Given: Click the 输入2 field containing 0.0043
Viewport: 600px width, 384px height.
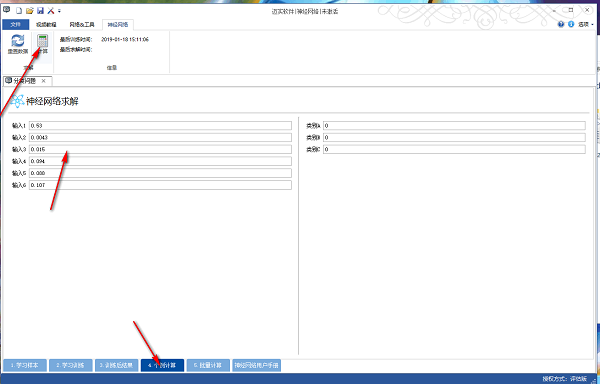Looking at the screenshot, I should pyautogui.click(x=160, y=137).
